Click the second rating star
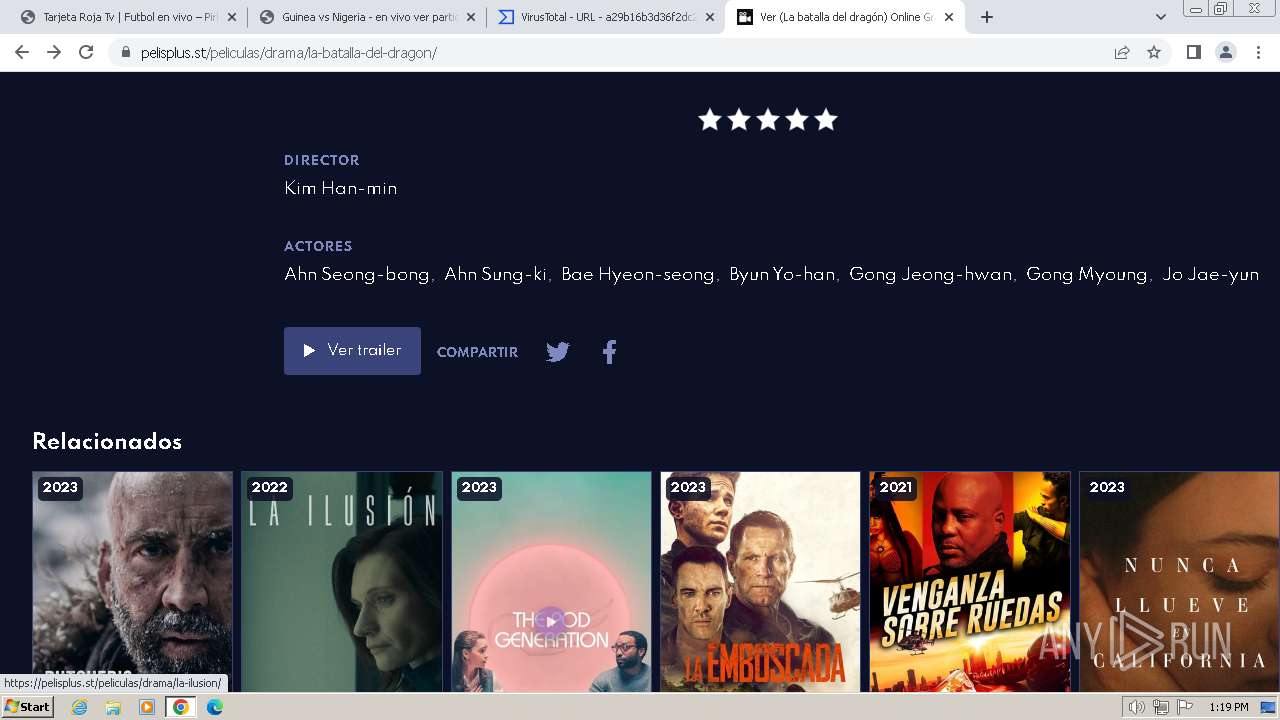 tap(739, 120)
